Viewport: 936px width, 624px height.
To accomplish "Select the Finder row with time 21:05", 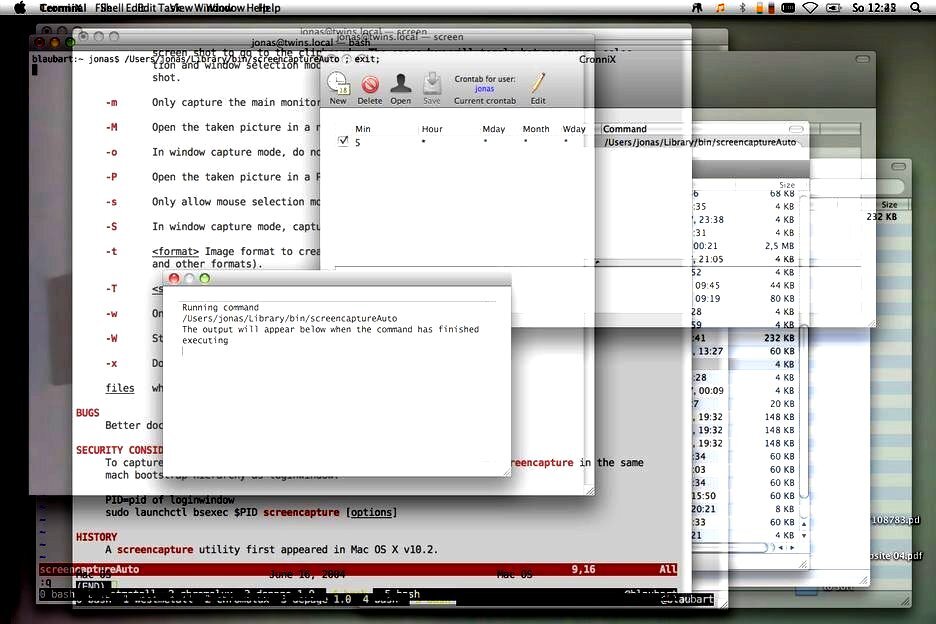I will click(x=746, y=259).
